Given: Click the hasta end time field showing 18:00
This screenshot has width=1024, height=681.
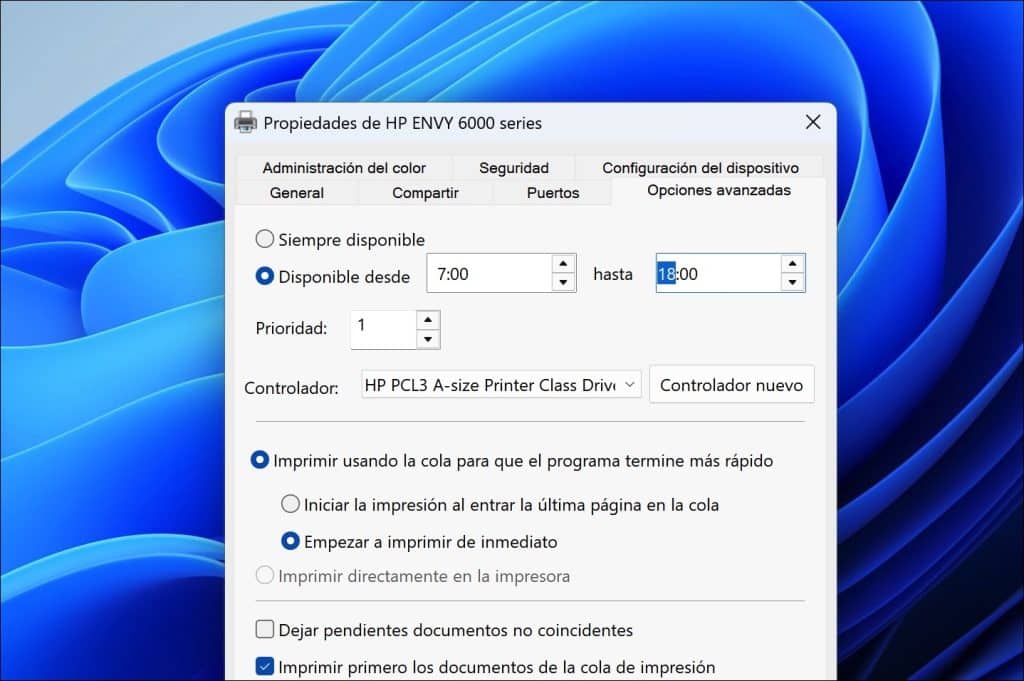Looking at the screenshot, I should 718,274.
